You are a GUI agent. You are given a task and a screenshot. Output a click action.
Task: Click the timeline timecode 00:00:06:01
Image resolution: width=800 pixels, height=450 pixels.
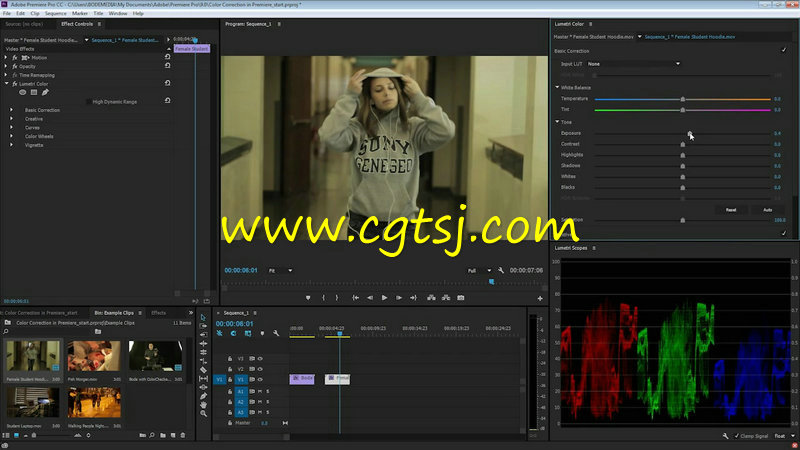(234, 323)
